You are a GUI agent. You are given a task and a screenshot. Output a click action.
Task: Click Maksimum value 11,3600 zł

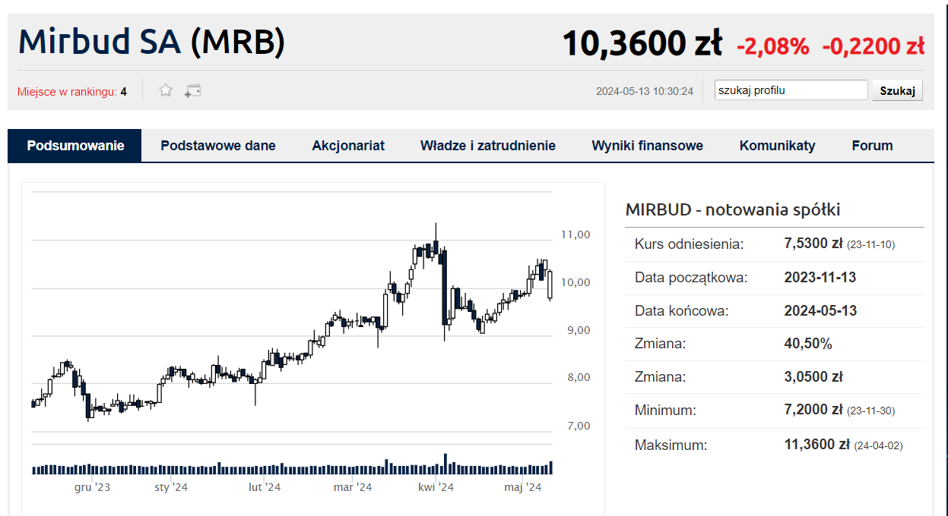tap(816, 445)
